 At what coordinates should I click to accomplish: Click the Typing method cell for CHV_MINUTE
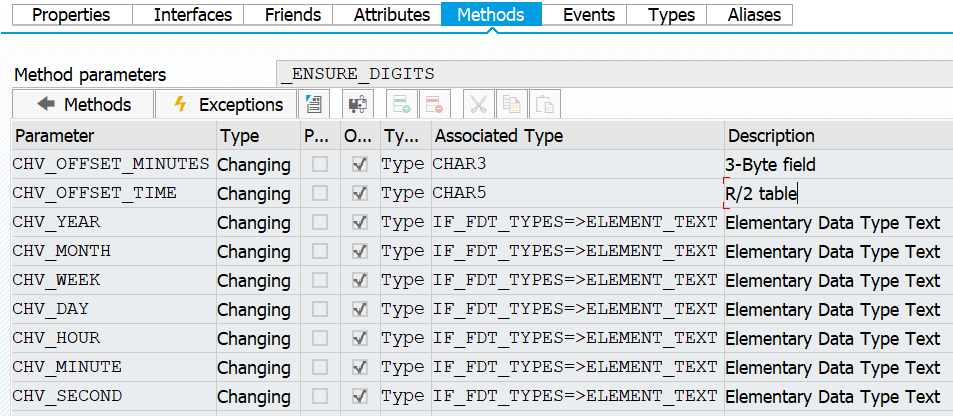(x=405, y=367)
